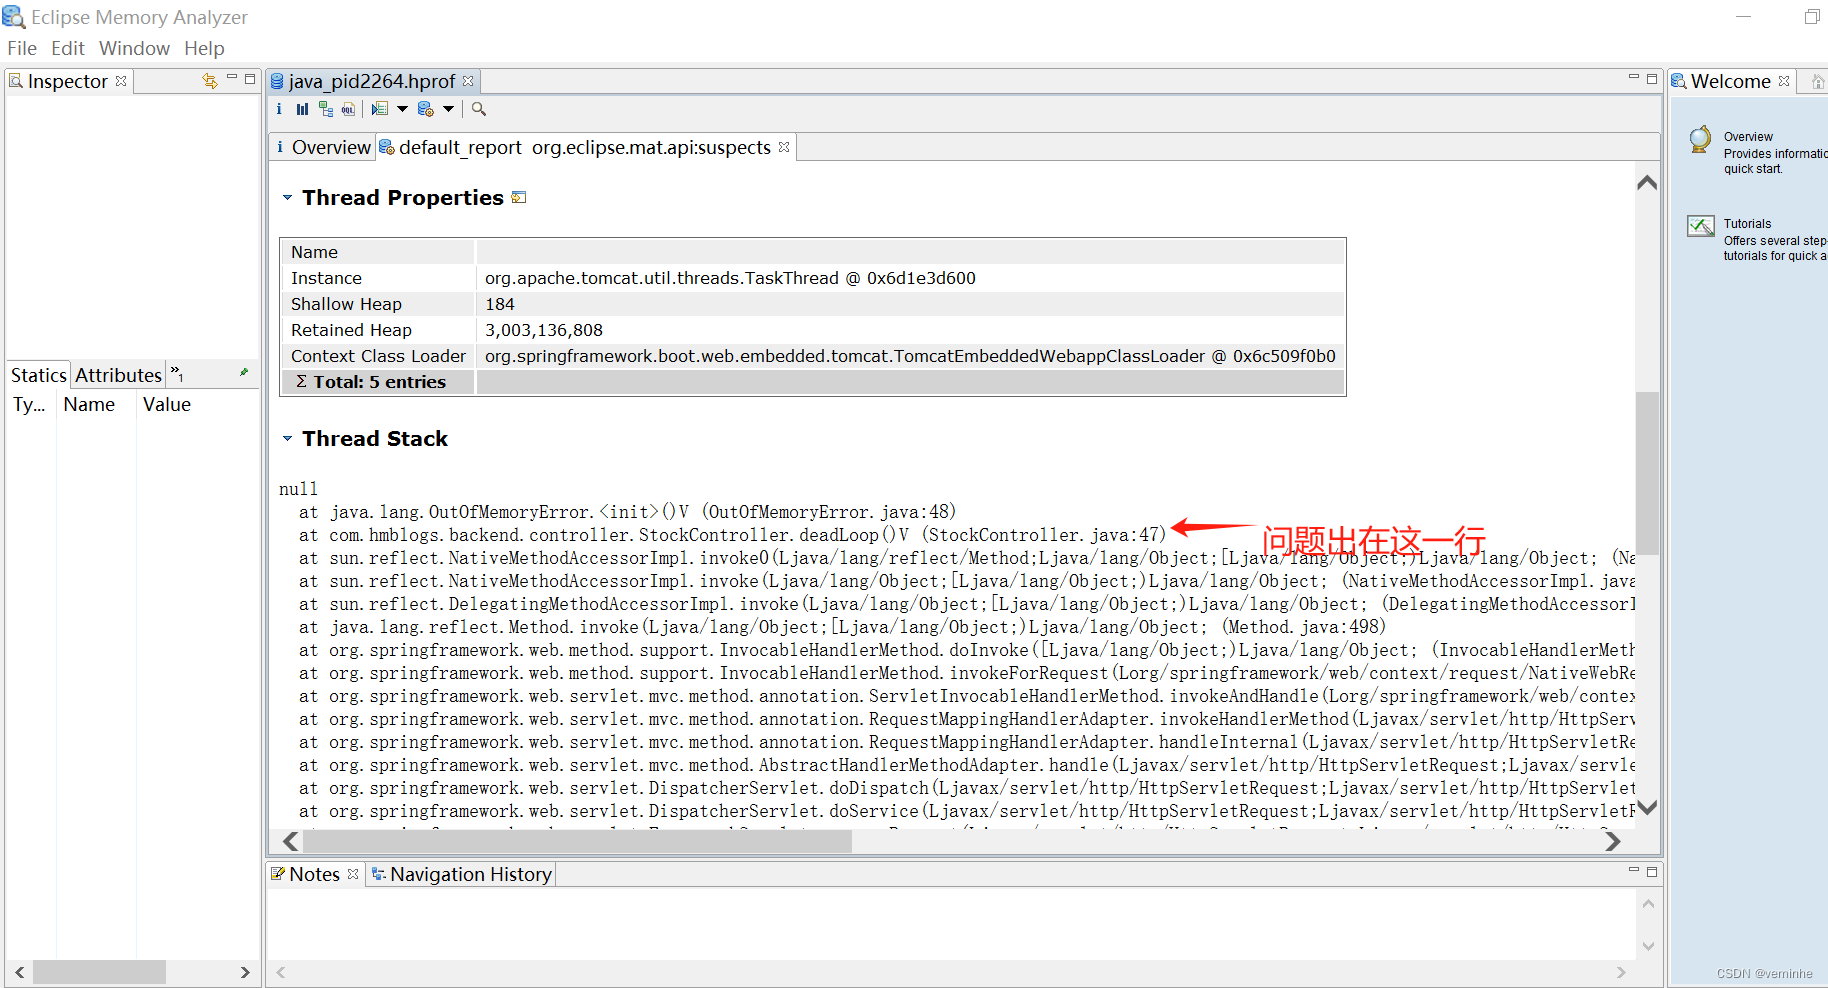1828x988 pixels.
Task: Minimize the hprof editor area
Action: pos(1634,78)
